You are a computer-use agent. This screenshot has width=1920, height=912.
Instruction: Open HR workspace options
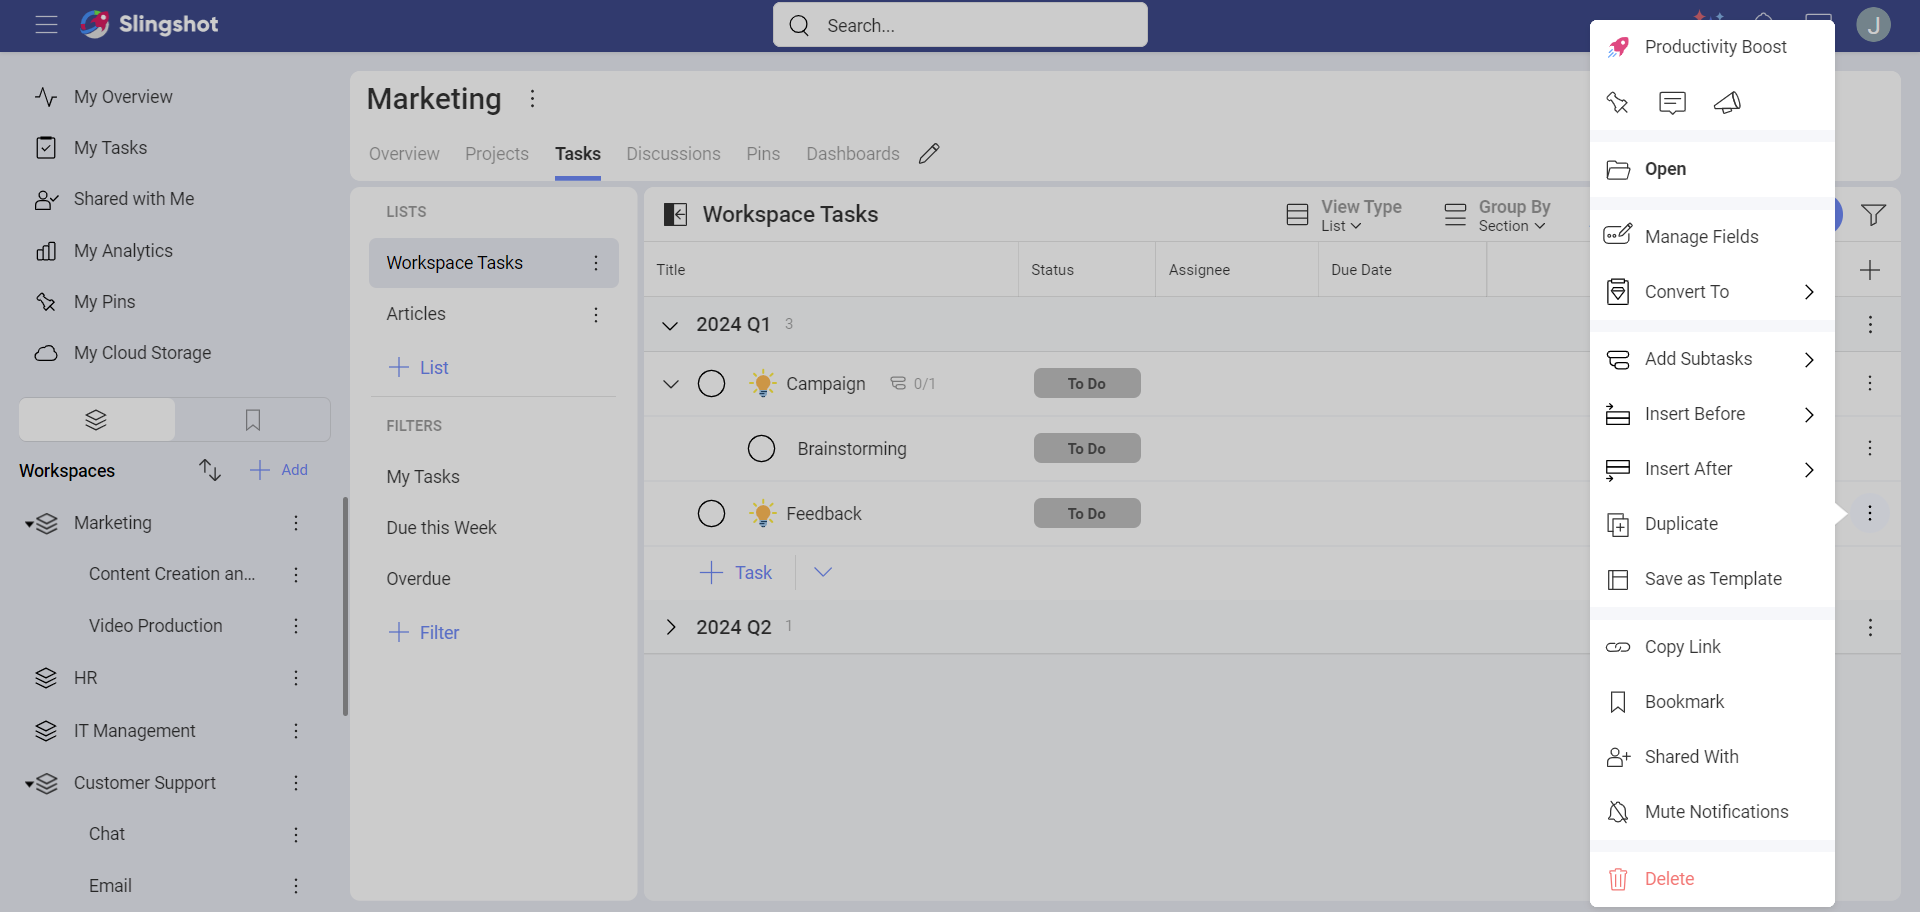296,678
